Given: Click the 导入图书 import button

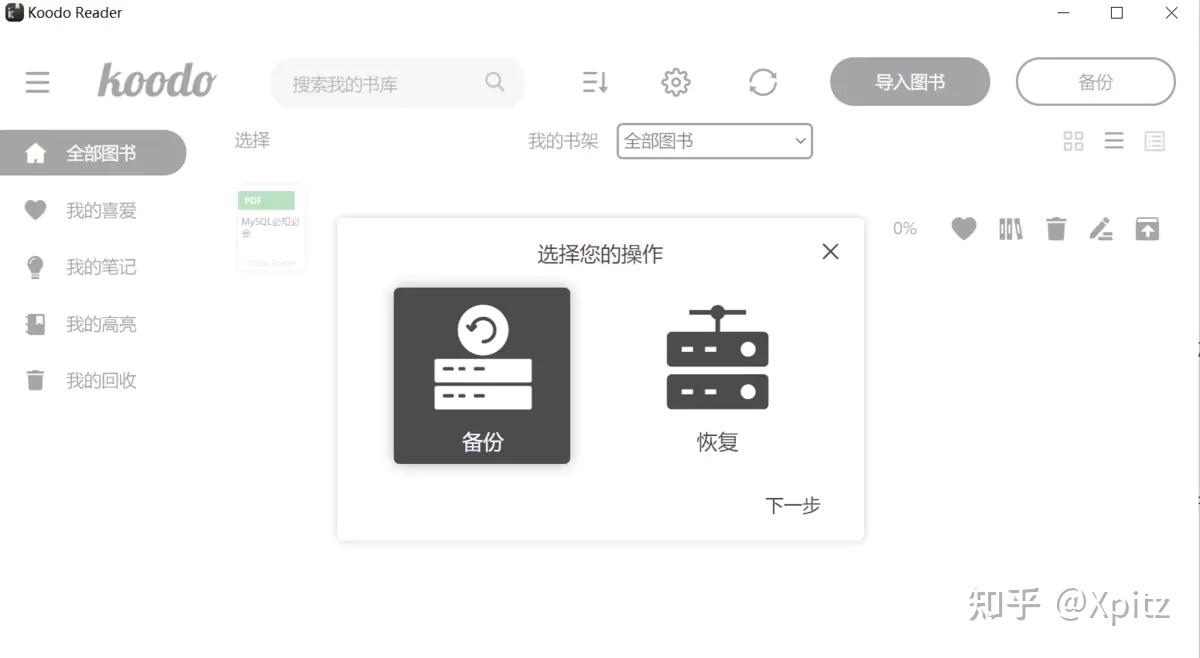Looking at the screenshot, I should pos(908,82).
